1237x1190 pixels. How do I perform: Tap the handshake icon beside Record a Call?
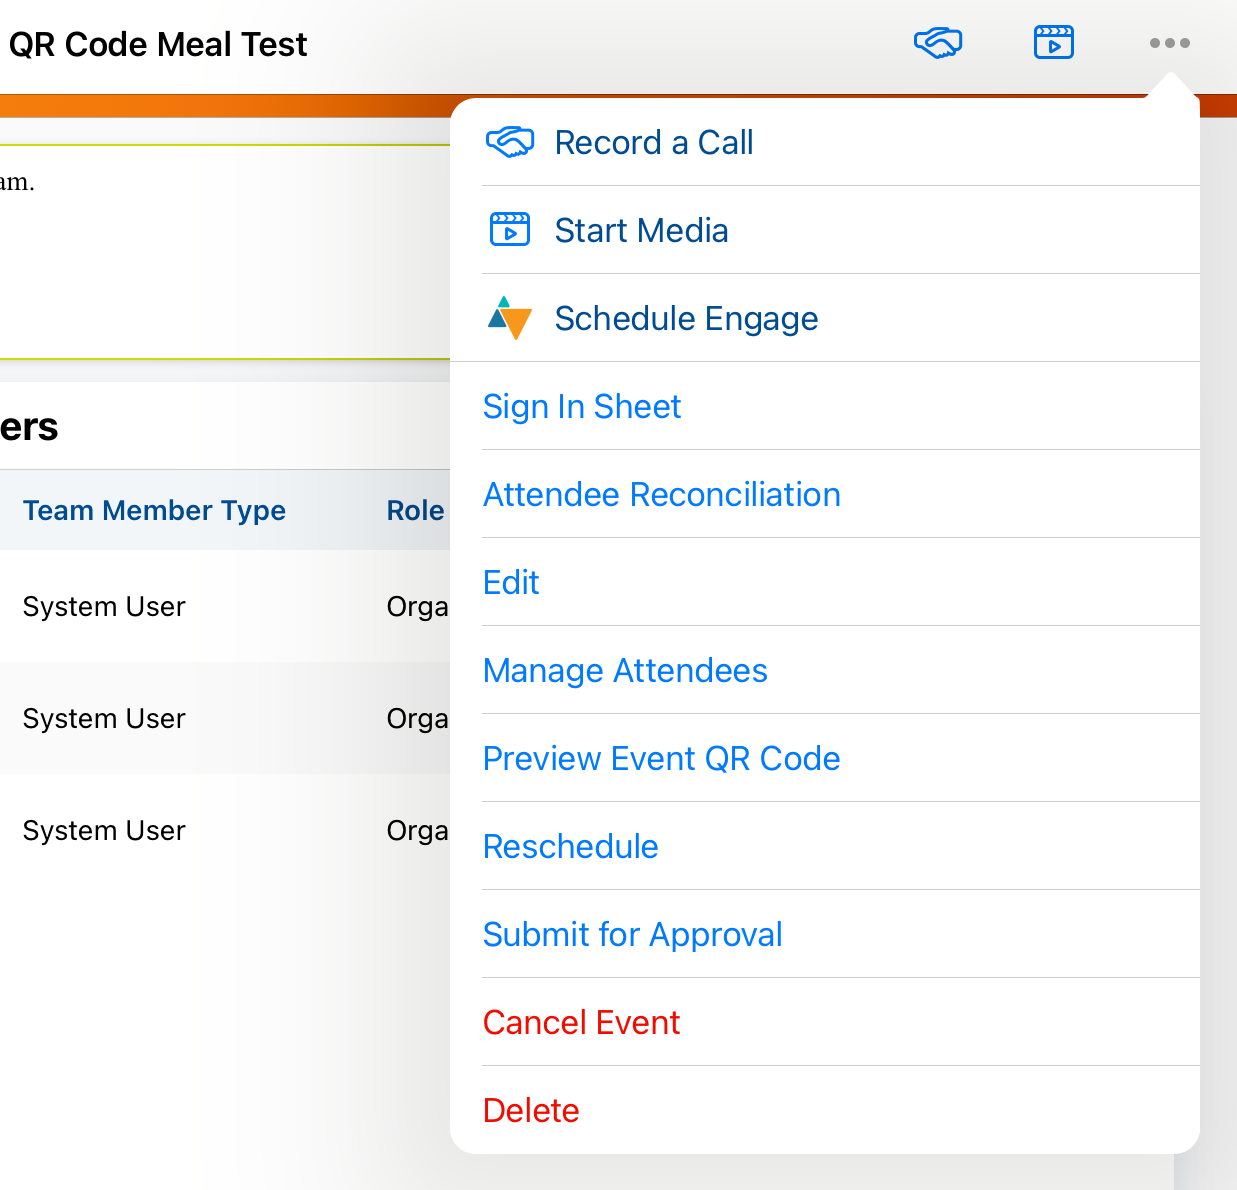[510, 143]
